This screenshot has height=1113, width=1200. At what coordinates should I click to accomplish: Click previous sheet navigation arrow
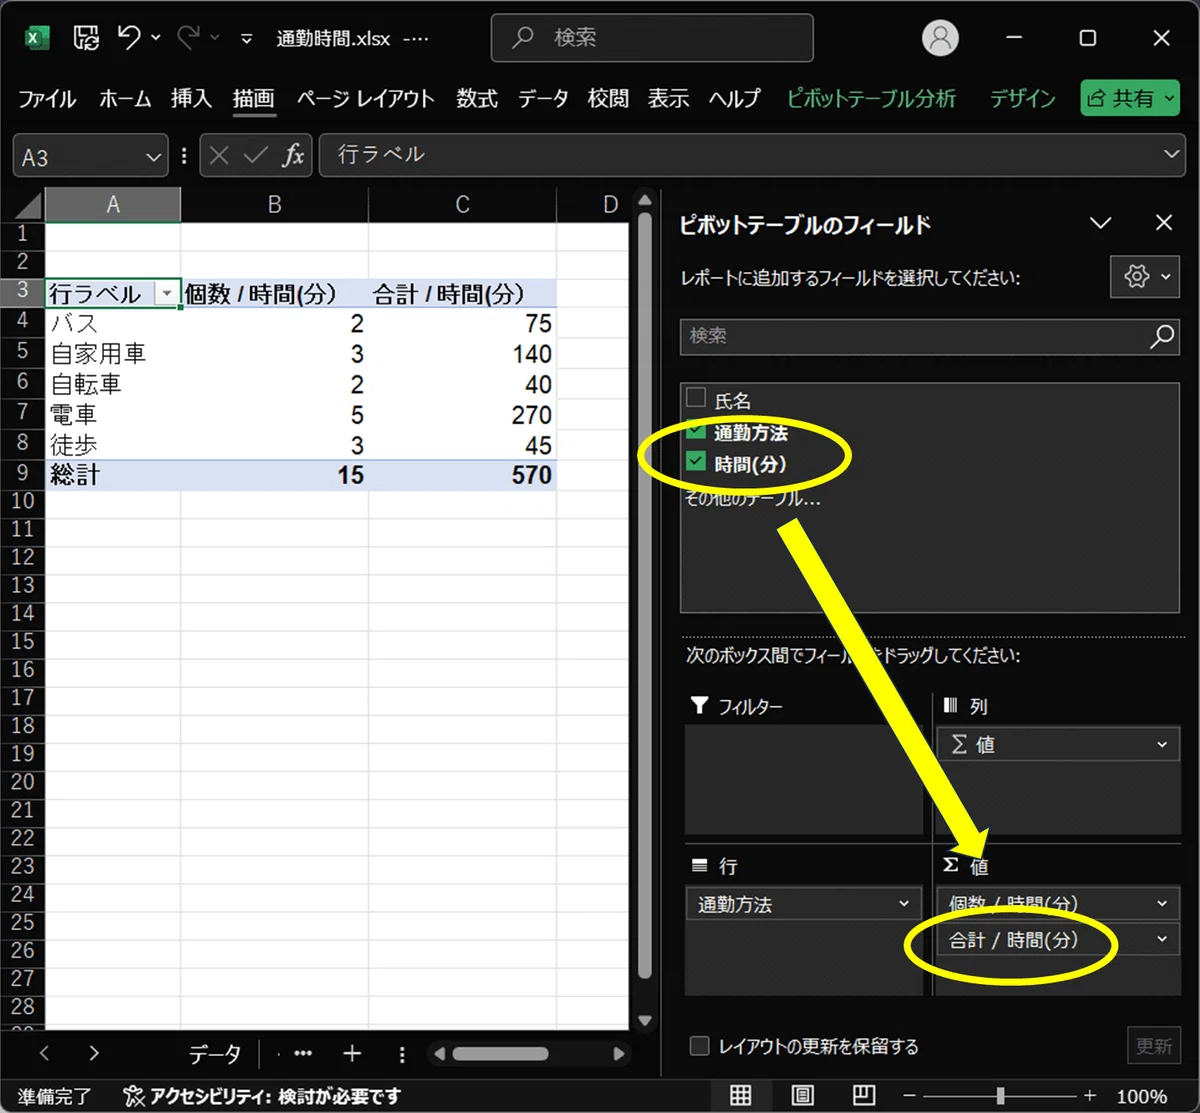[44, 1053]
